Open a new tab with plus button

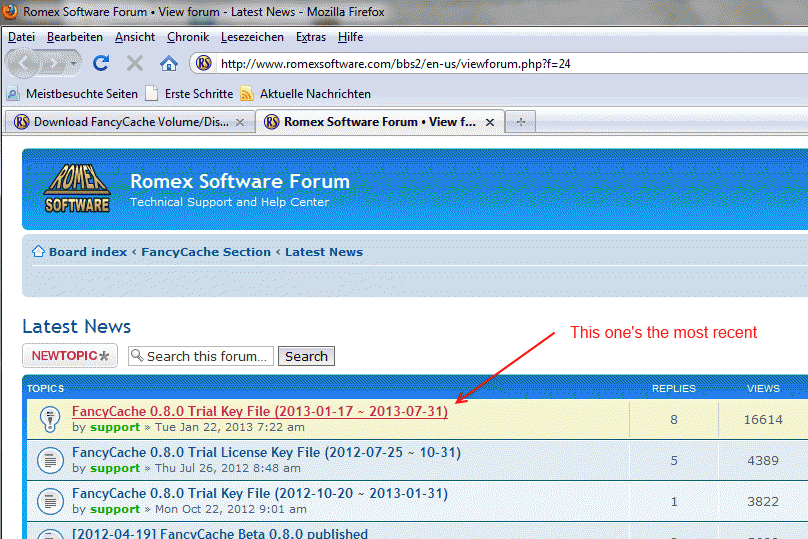(x=520, y=122)
